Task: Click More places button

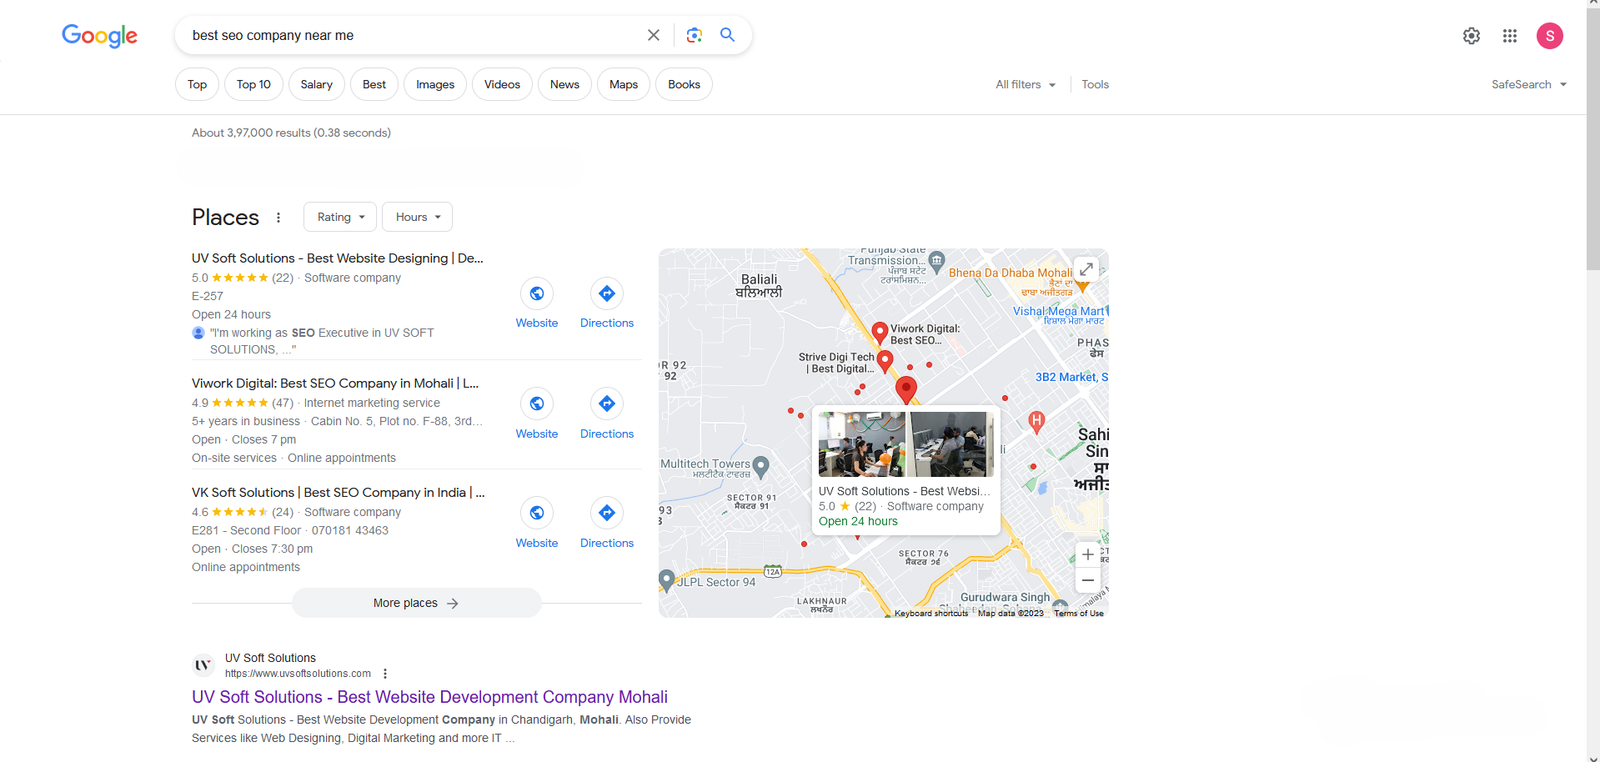Action: [416, 603]
